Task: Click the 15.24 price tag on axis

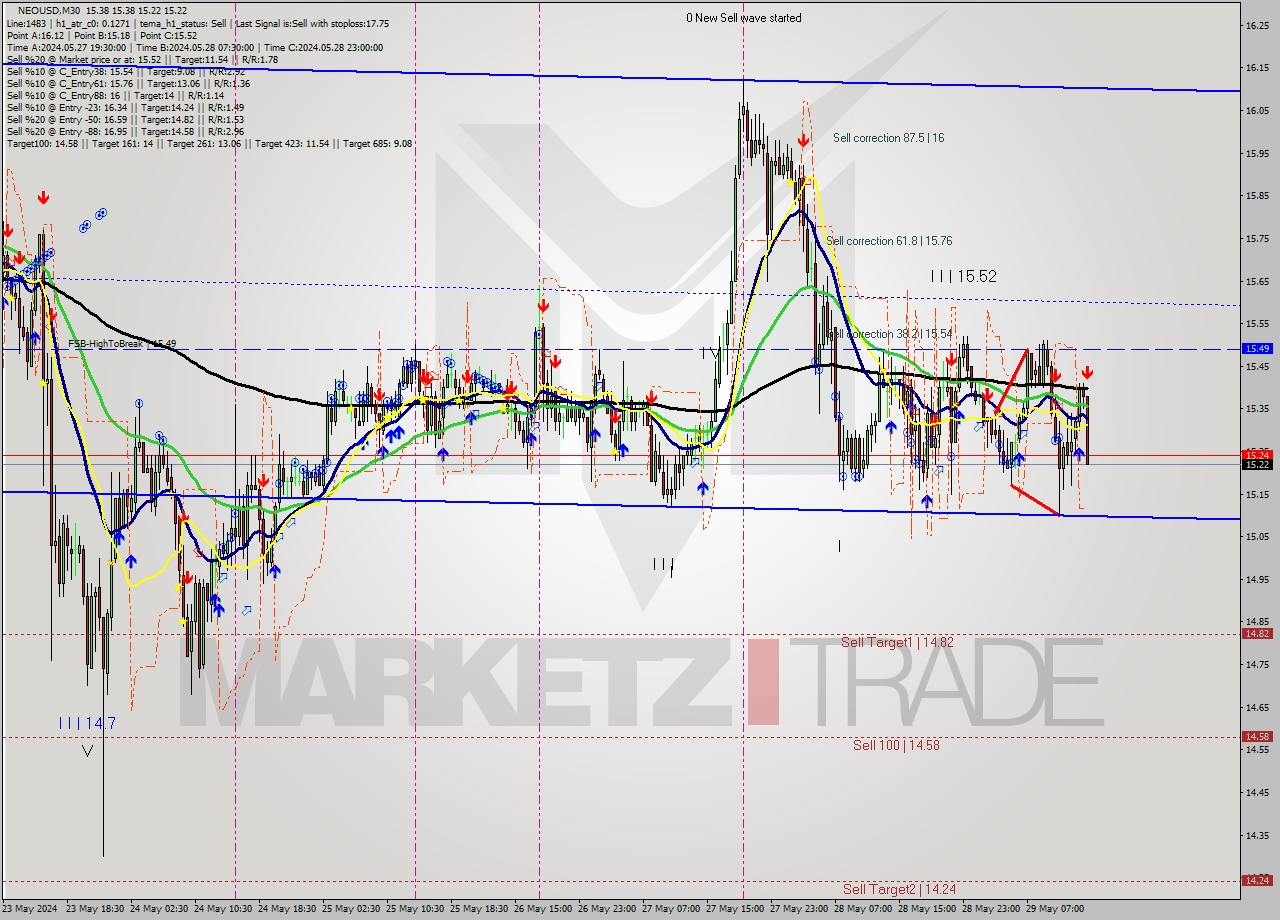Action: [x=1257, y=455]
